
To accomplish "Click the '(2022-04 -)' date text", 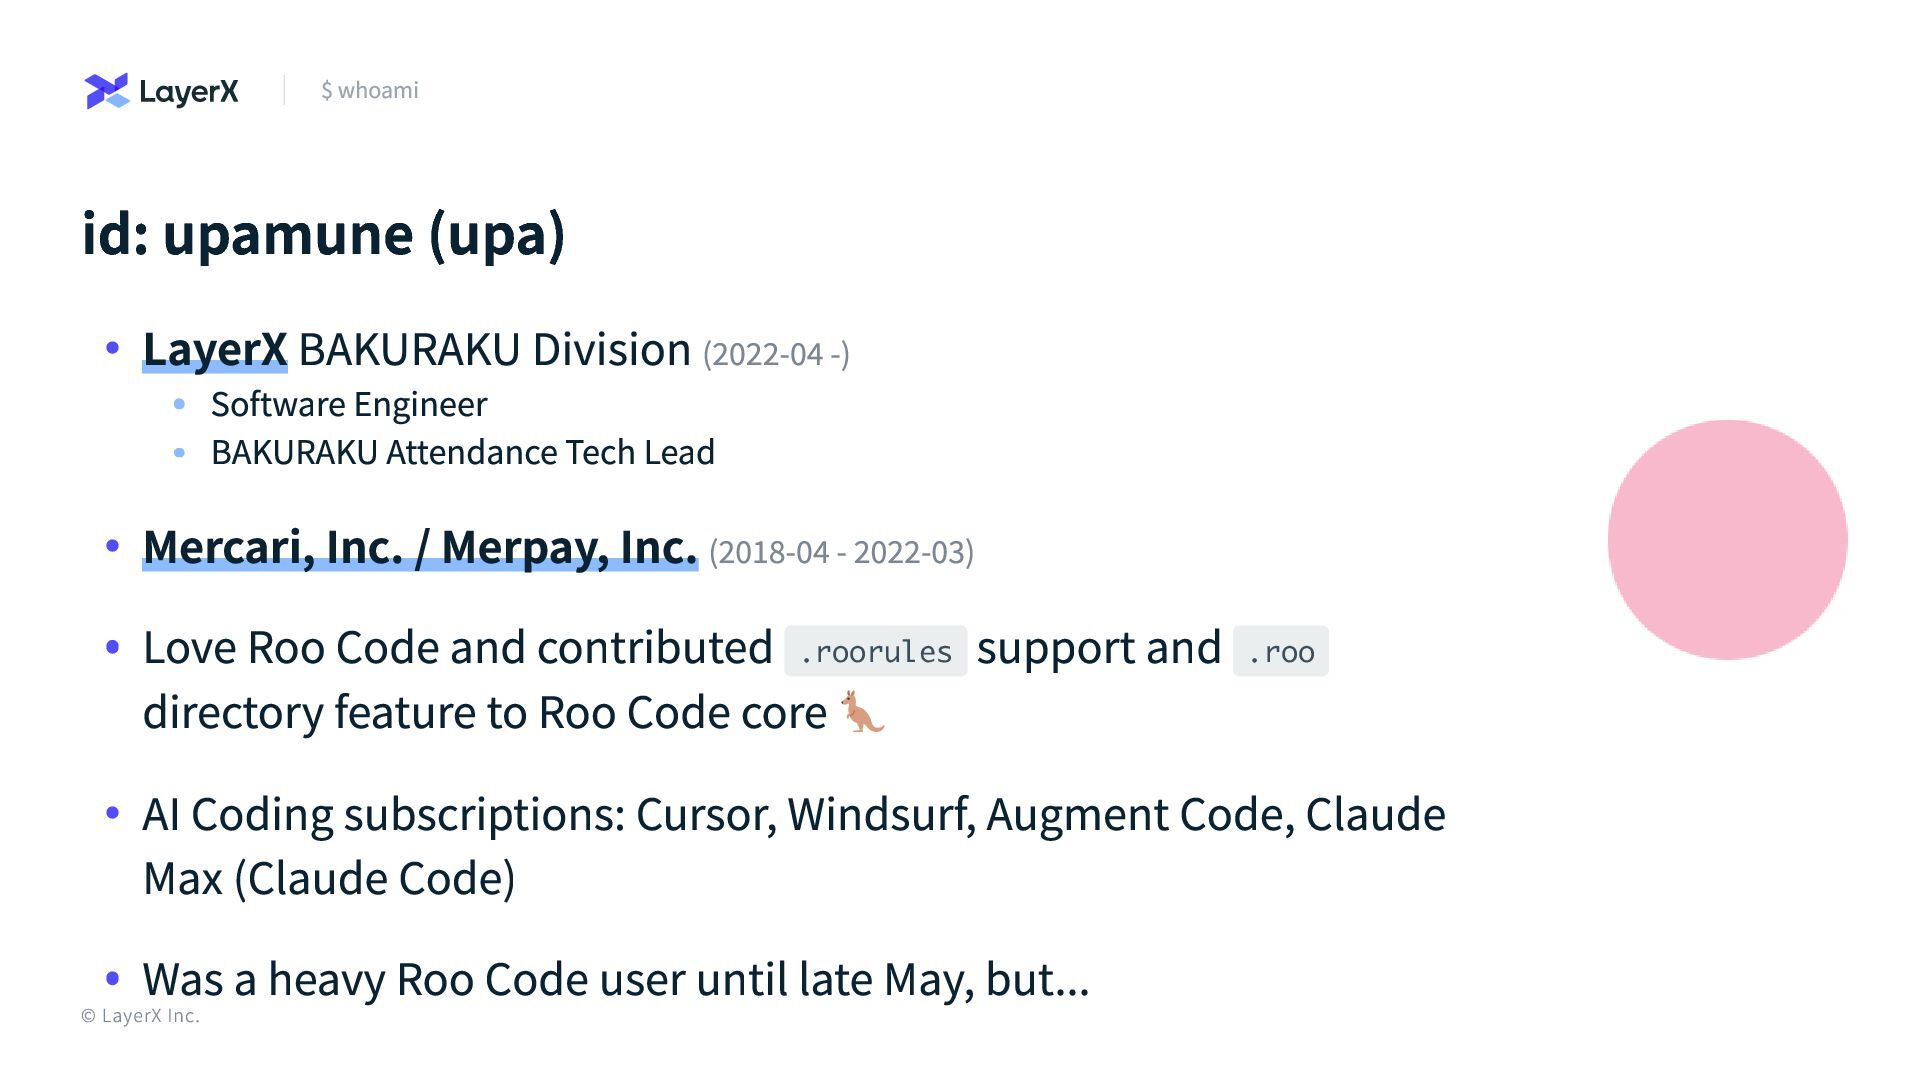I will [x=776, y=354].
